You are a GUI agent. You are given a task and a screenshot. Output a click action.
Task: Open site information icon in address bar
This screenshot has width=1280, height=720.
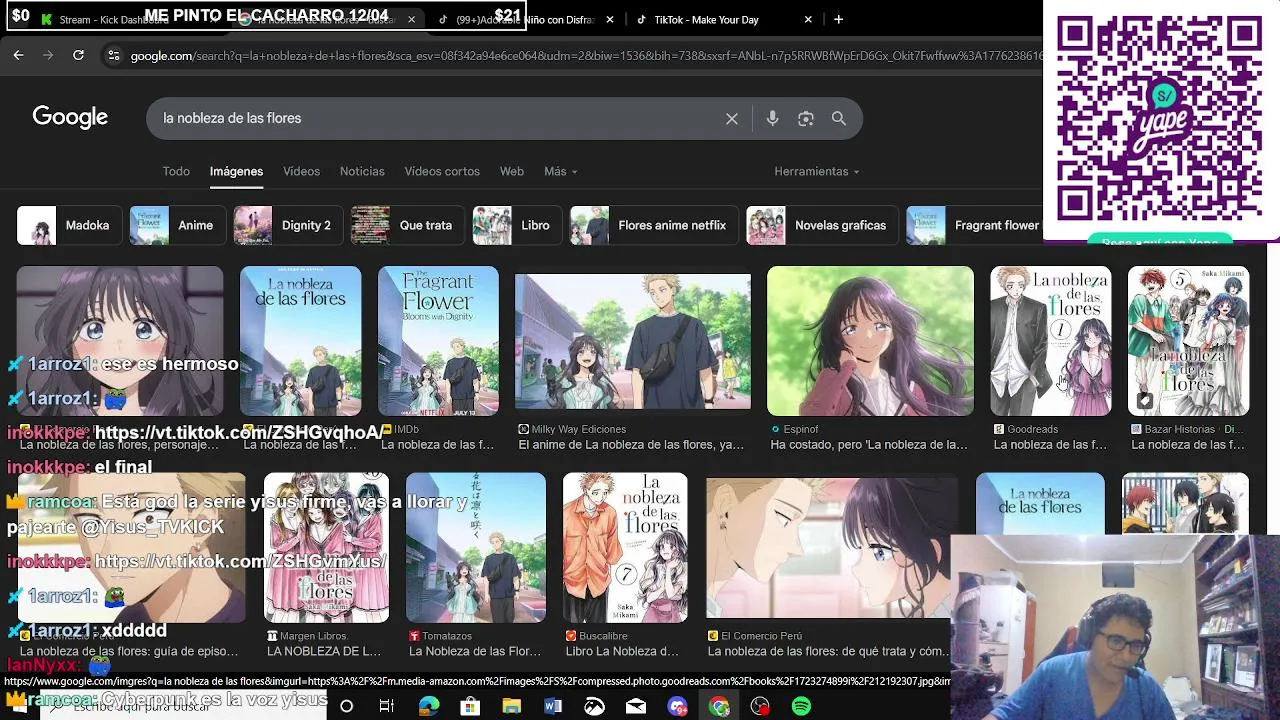(x=113, y=56)
